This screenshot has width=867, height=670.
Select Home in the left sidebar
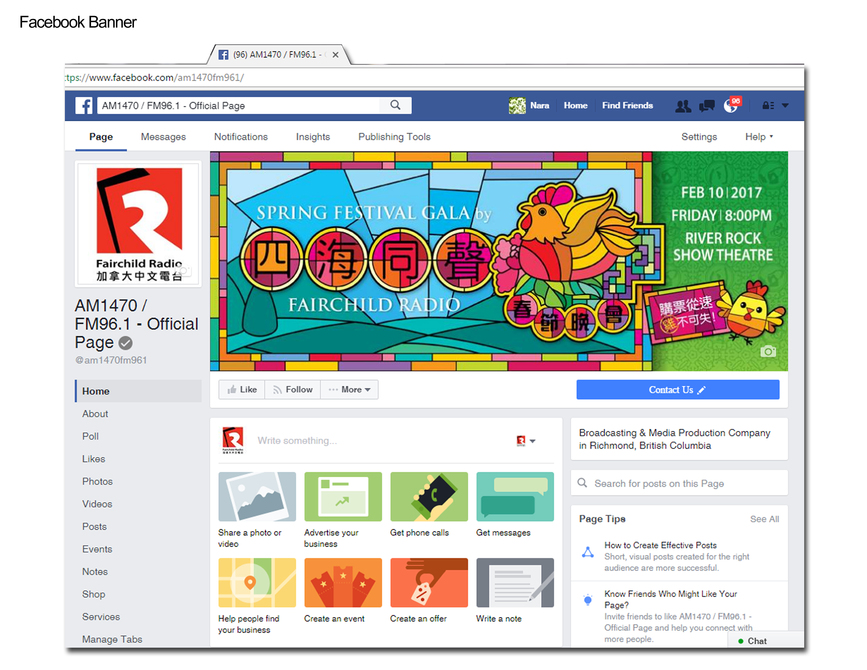138,391
